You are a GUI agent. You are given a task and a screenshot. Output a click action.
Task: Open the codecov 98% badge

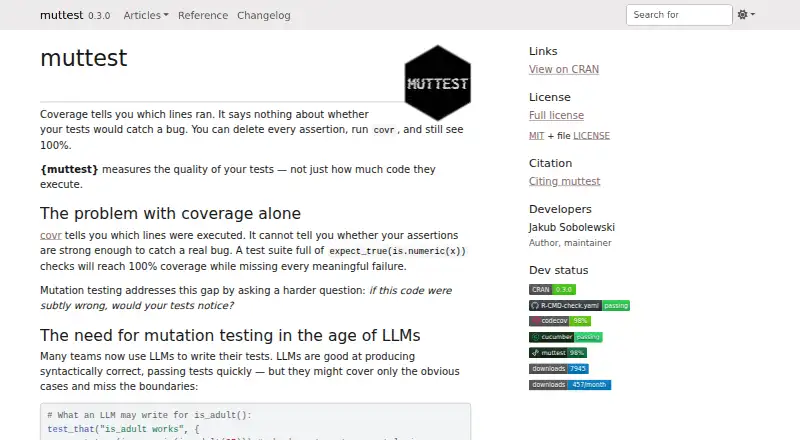click(560, 321)
